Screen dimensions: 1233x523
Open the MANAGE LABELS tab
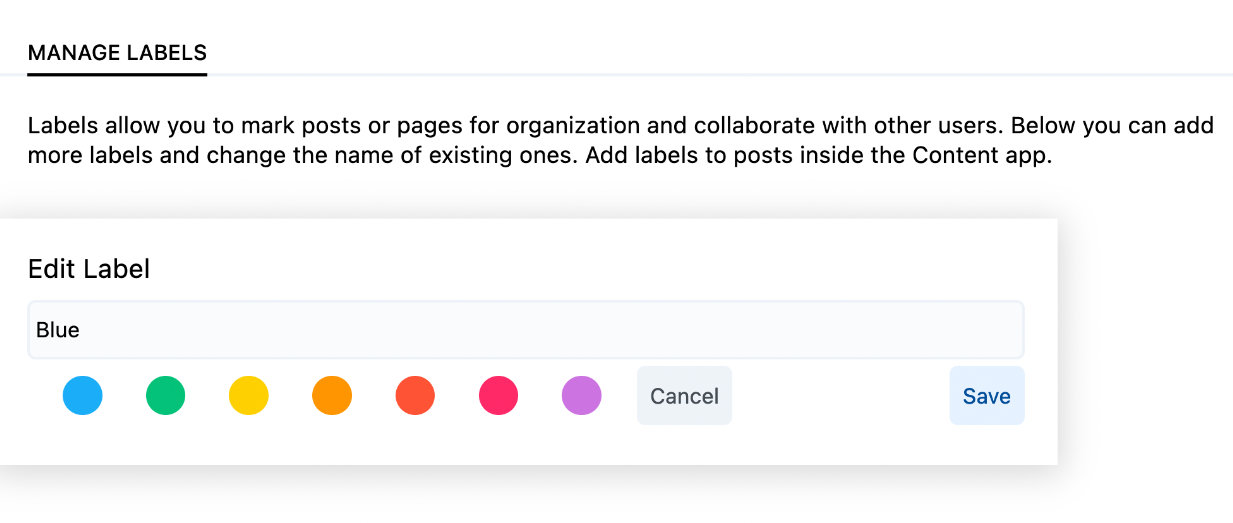click(117, 53)
